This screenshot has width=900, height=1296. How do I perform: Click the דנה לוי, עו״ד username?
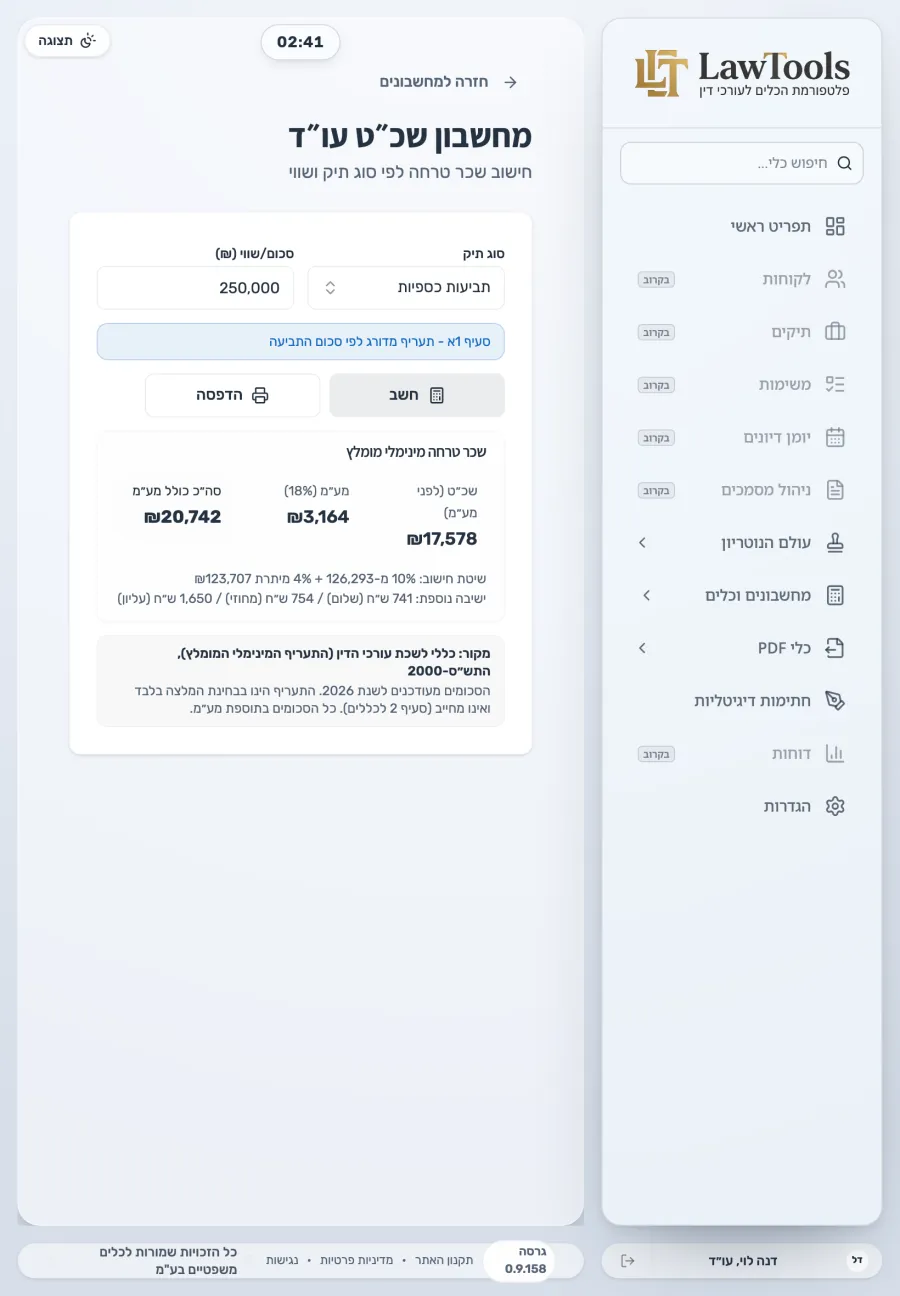point(743,1260)
